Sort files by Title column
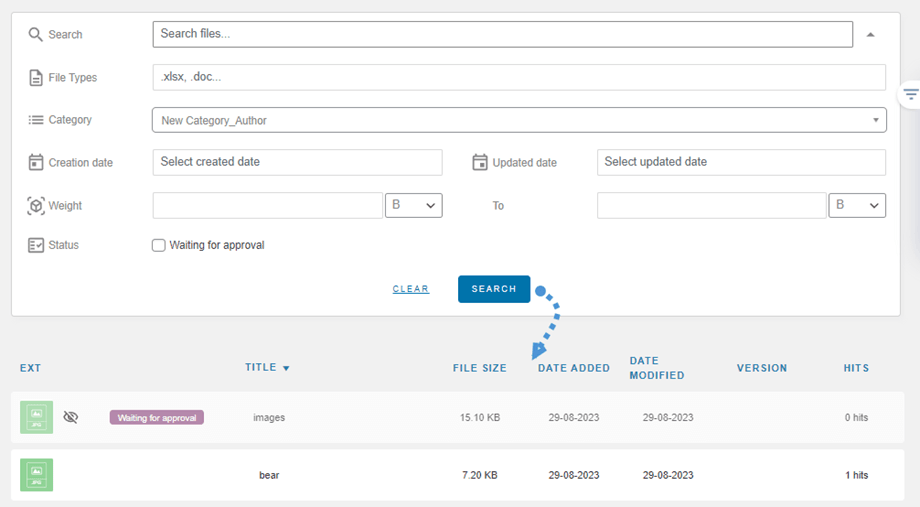Screen dimensions: 920x507 click(267, 368)
